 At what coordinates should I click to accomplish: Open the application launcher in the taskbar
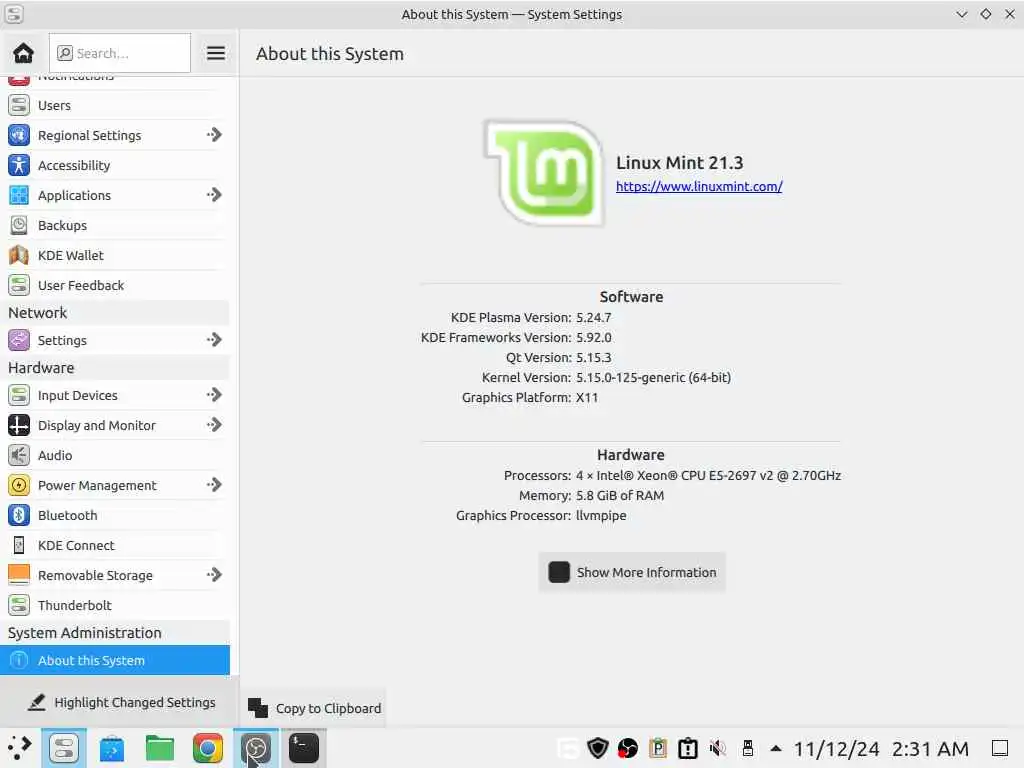(x=20, y=748)
